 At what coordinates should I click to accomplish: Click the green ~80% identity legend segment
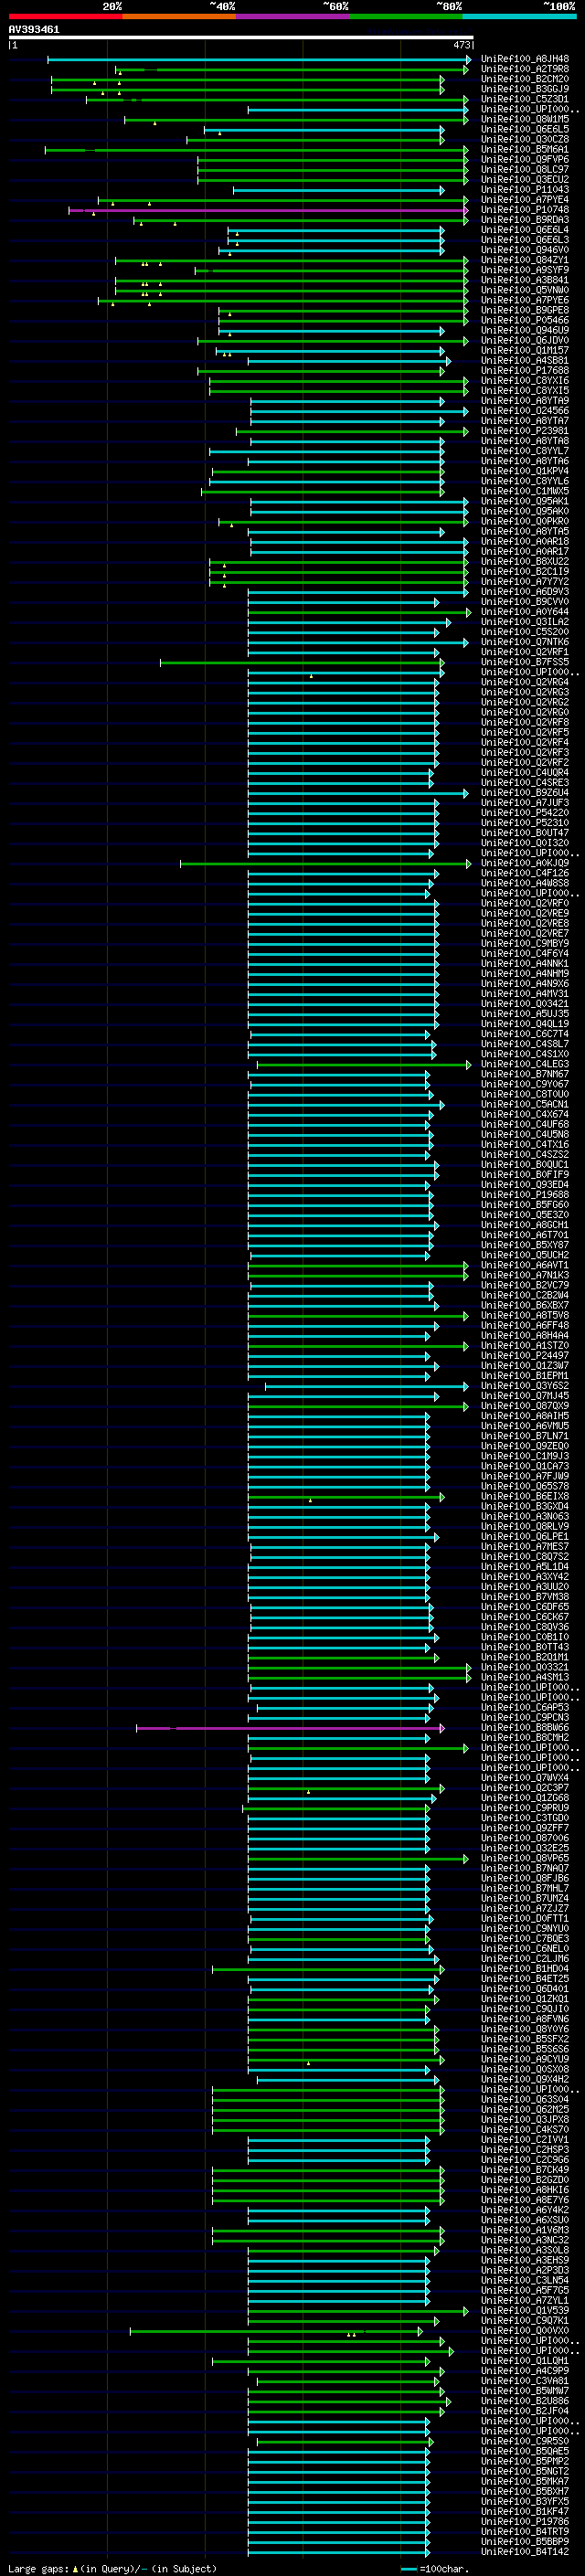coord(406,16)
